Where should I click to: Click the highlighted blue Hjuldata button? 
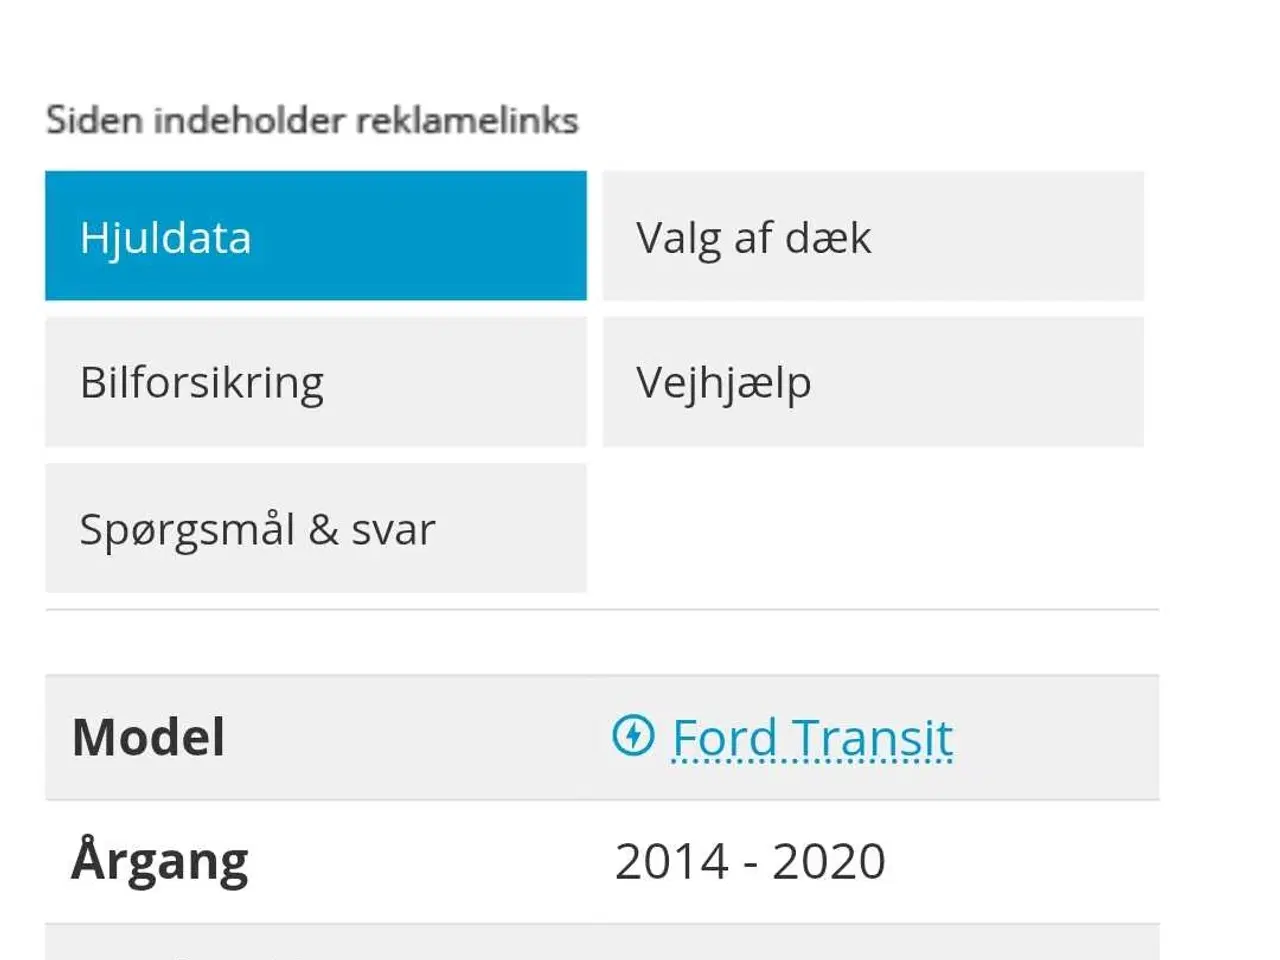point(315,237)
